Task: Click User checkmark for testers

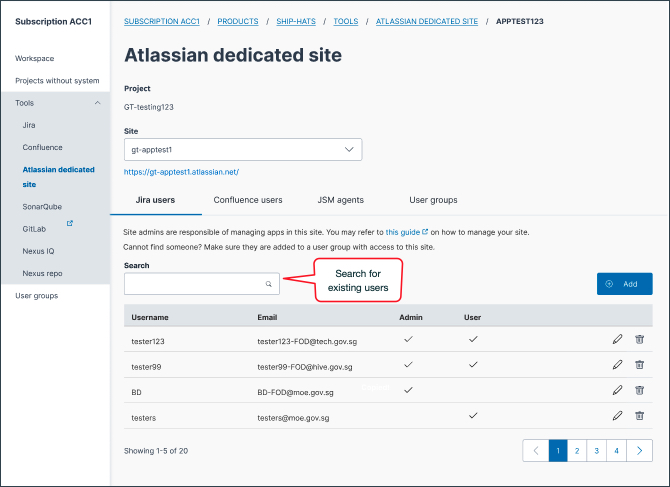Action: click(x=473, y=415)
